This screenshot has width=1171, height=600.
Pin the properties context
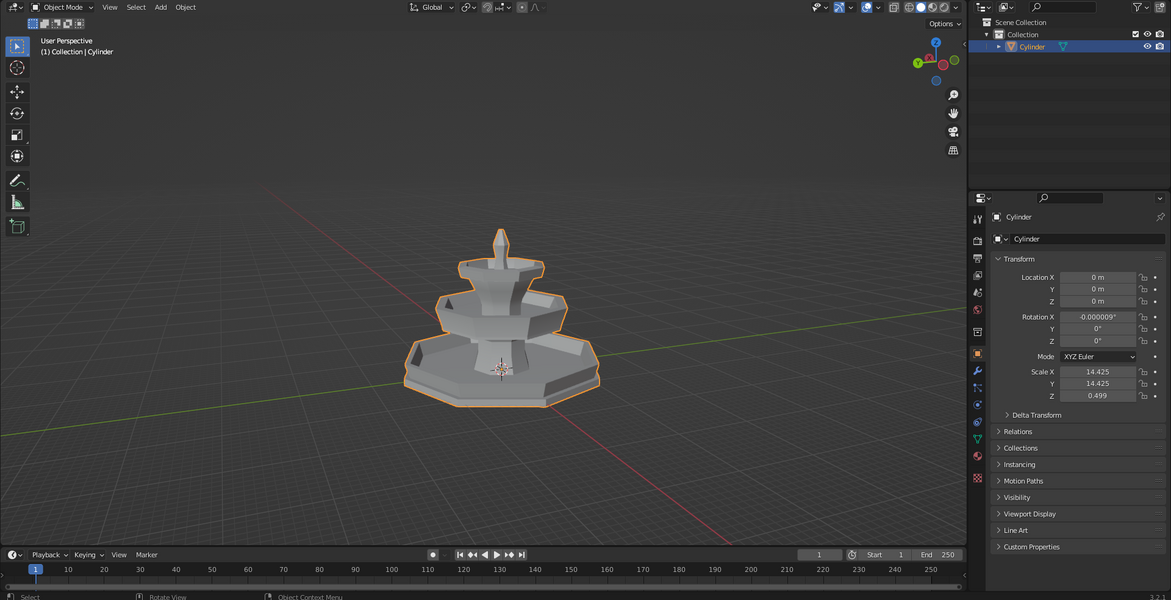point(1160,217)
